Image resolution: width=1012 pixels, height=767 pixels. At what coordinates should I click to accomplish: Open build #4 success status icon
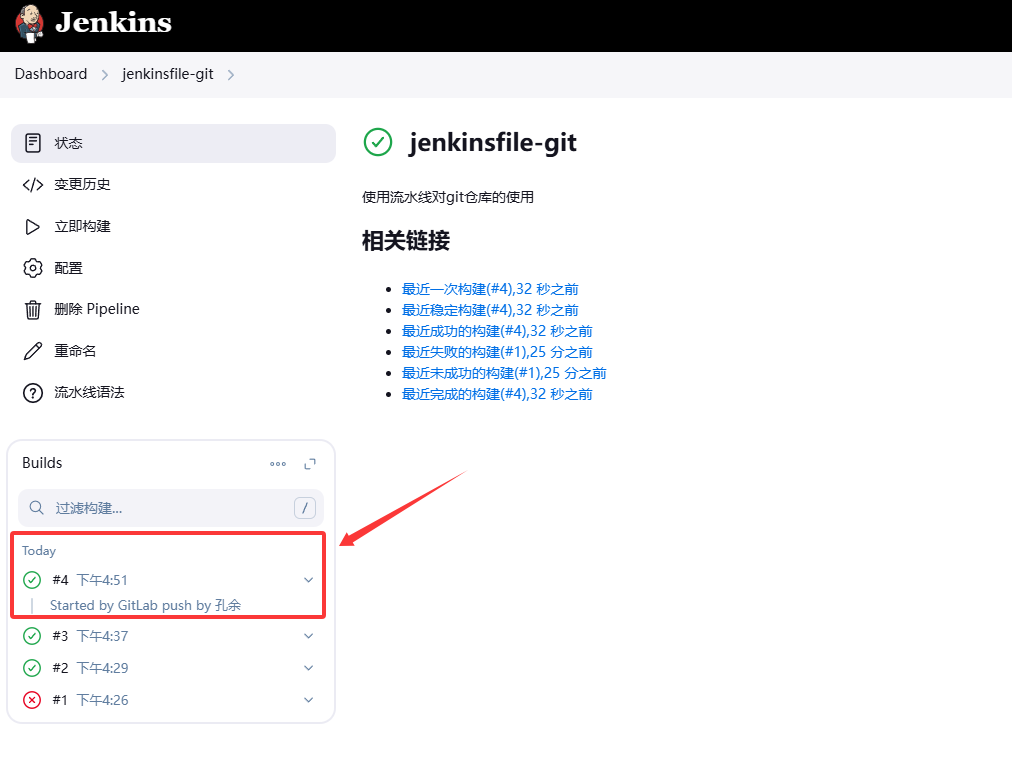click(x=32, y=580)
